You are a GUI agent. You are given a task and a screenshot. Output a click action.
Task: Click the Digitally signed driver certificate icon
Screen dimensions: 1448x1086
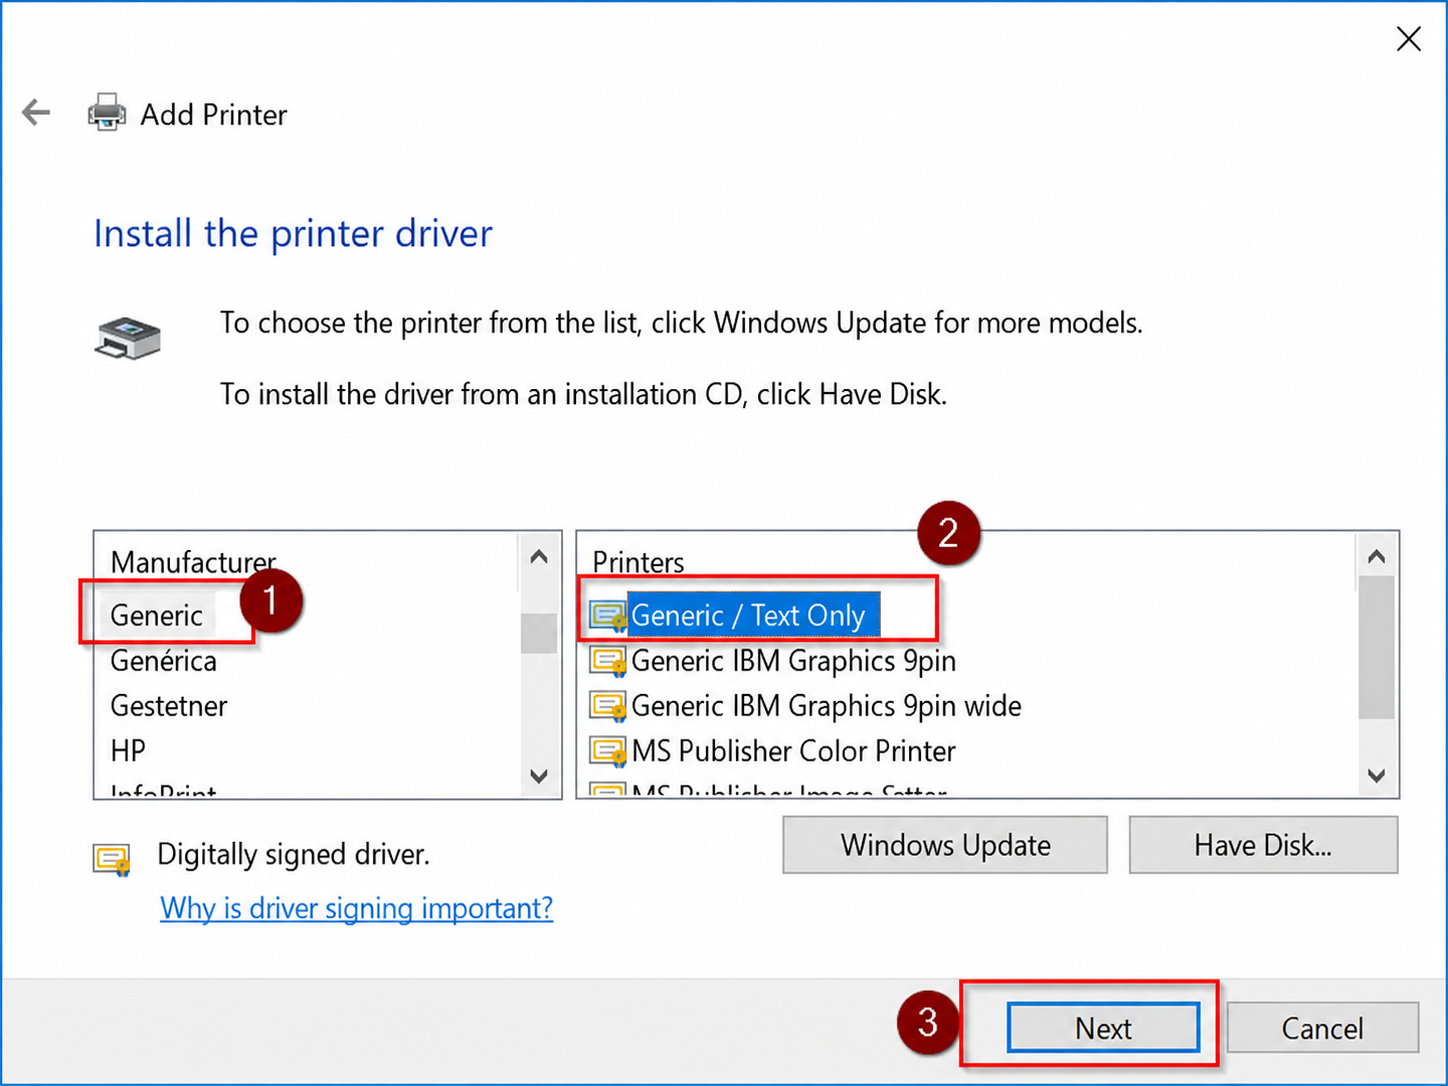pos(112,859)
